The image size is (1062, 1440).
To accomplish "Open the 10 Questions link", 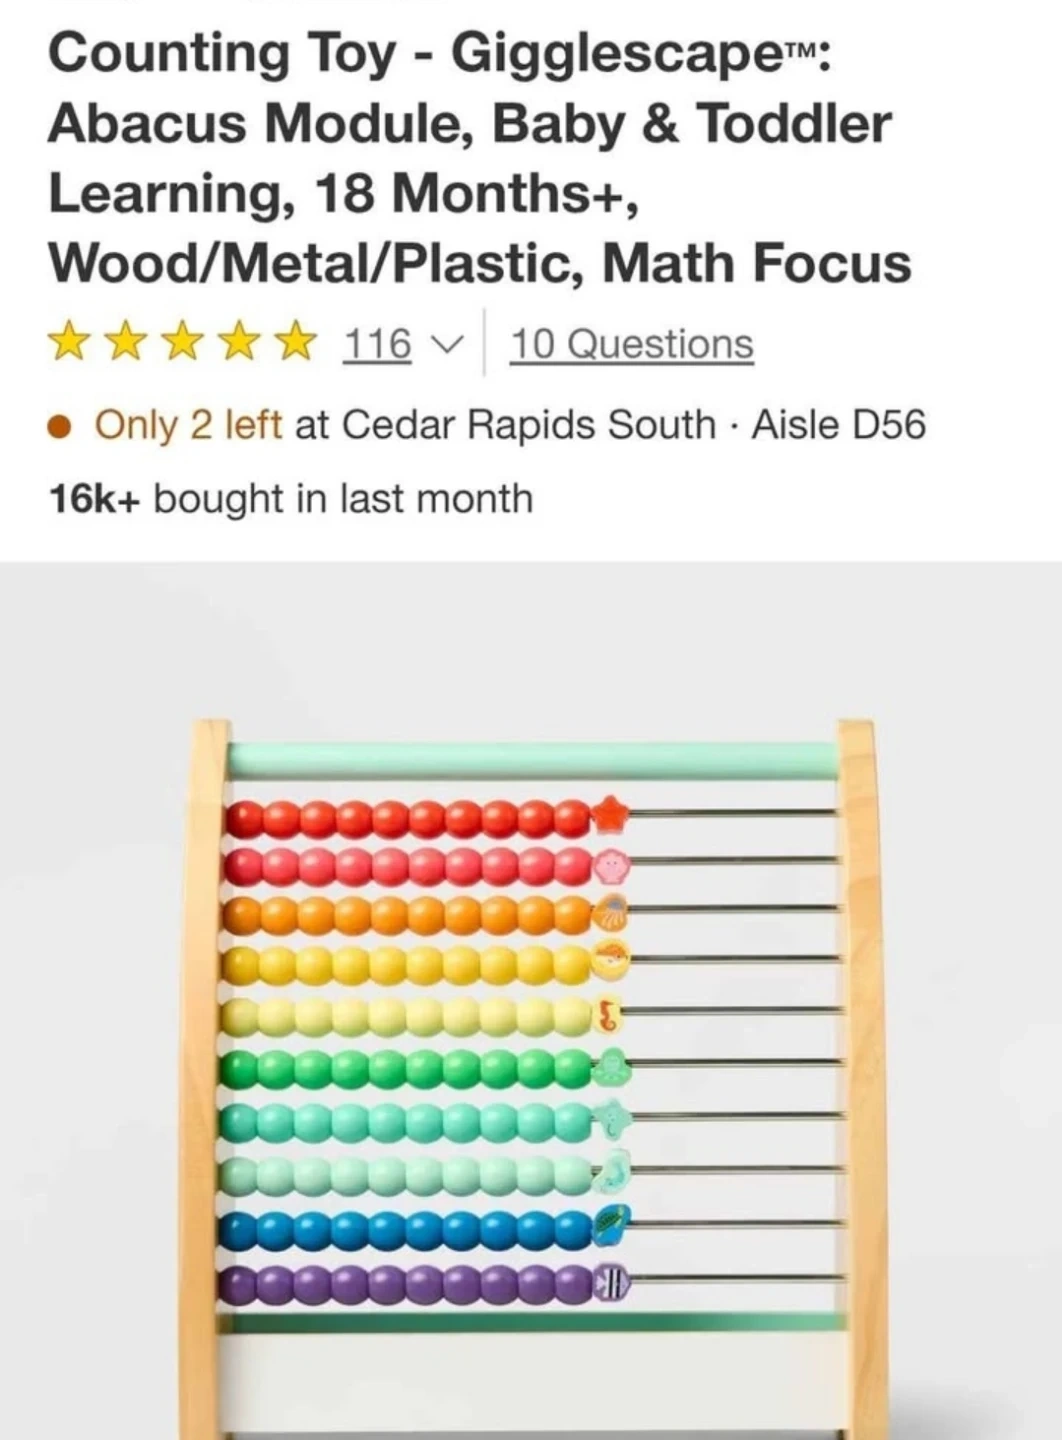I will pos(631,344).
